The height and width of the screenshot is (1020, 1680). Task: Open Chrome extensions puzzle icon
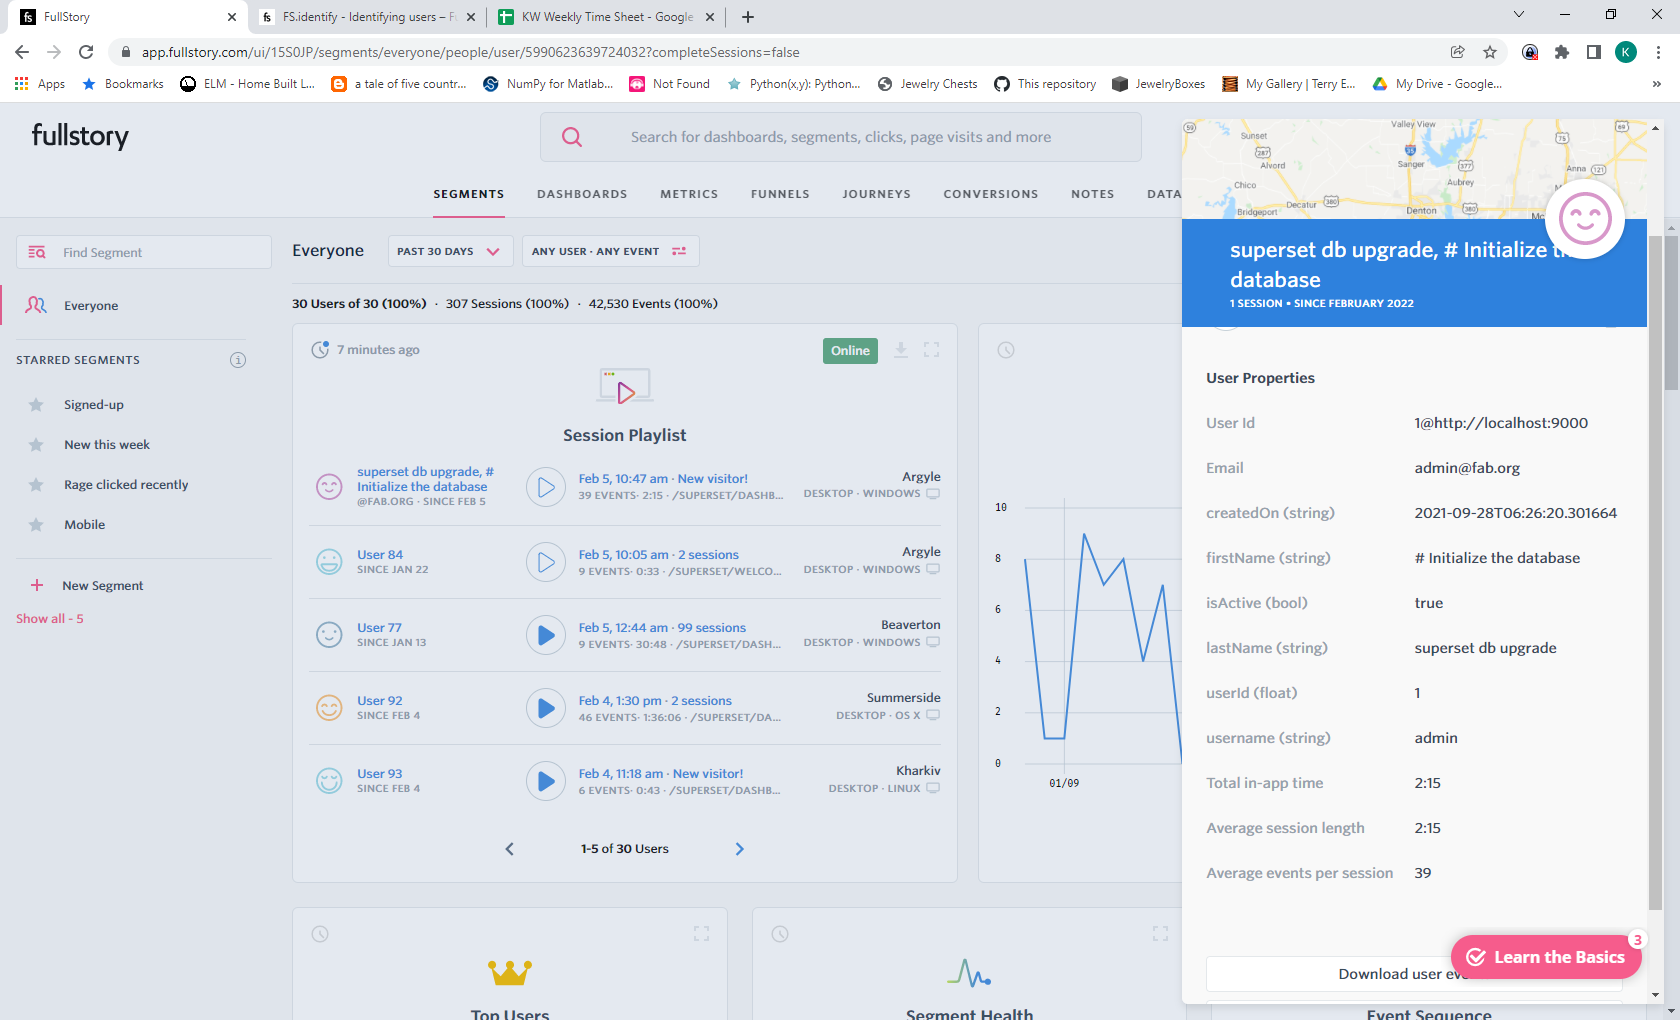[1562, 52]
